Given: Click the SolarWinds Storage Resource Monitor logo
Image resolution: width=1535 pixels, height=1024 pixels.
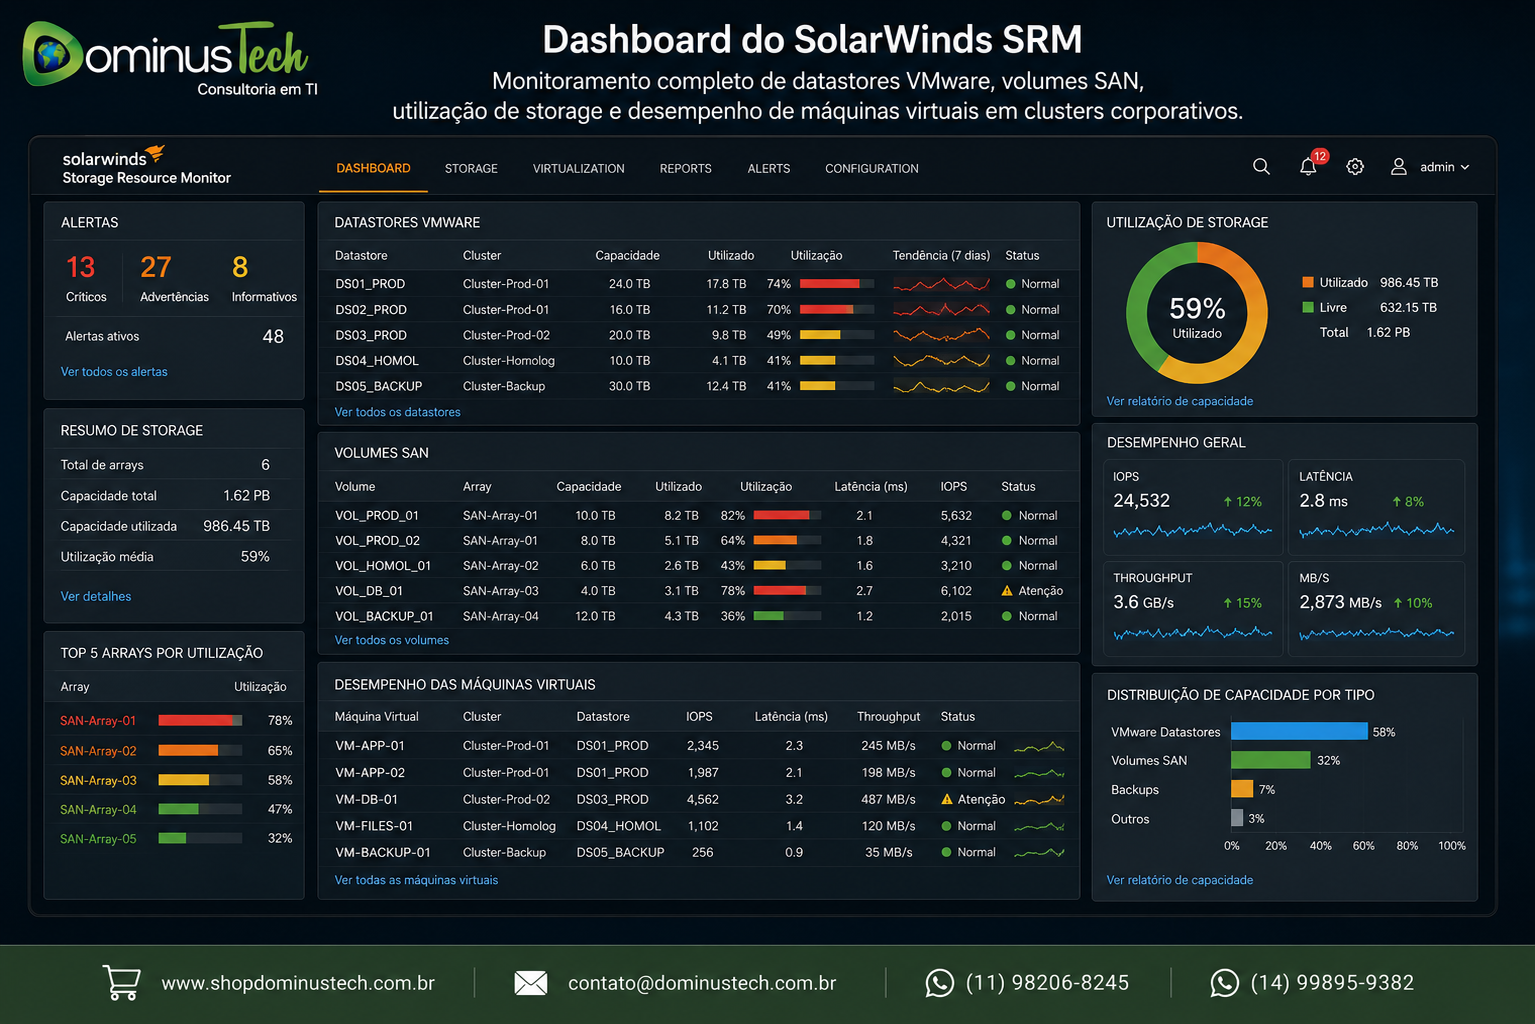Looking at the screenshot, I should [146, 166].
